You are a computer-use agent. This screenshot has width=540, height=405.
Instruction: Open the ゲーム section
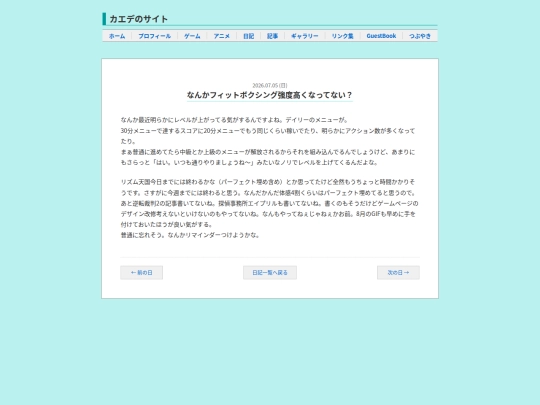(192, 36)
